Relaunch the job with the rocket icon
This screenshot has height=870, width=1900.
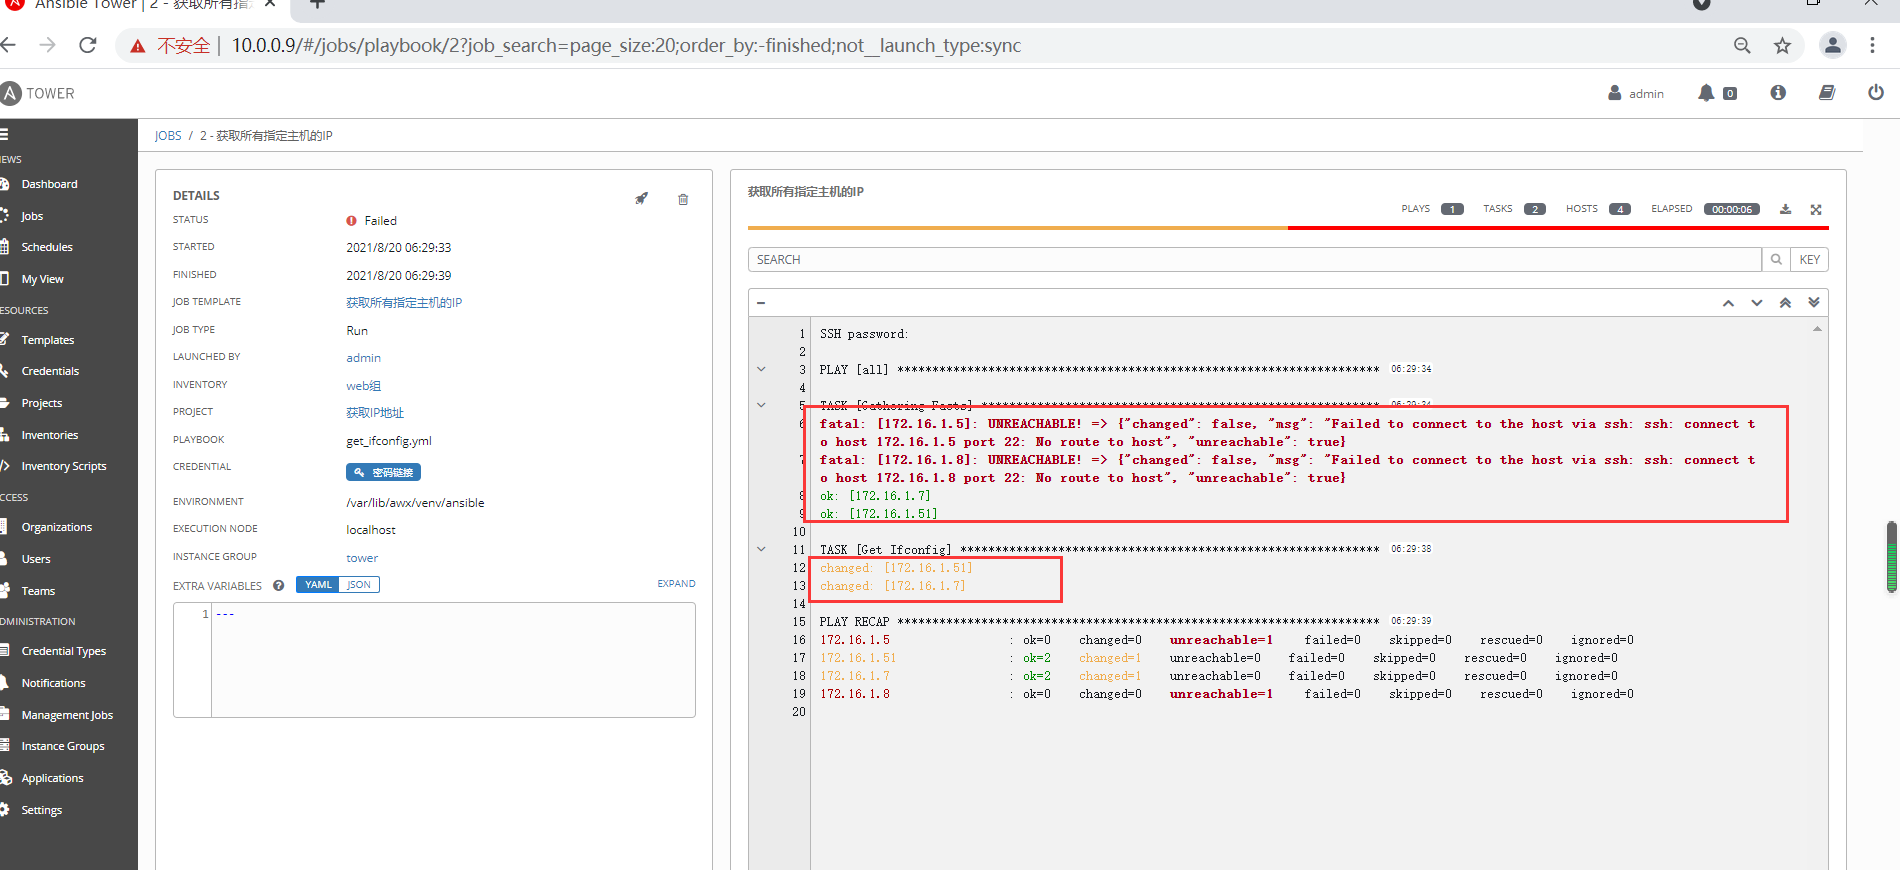(642, 198)
